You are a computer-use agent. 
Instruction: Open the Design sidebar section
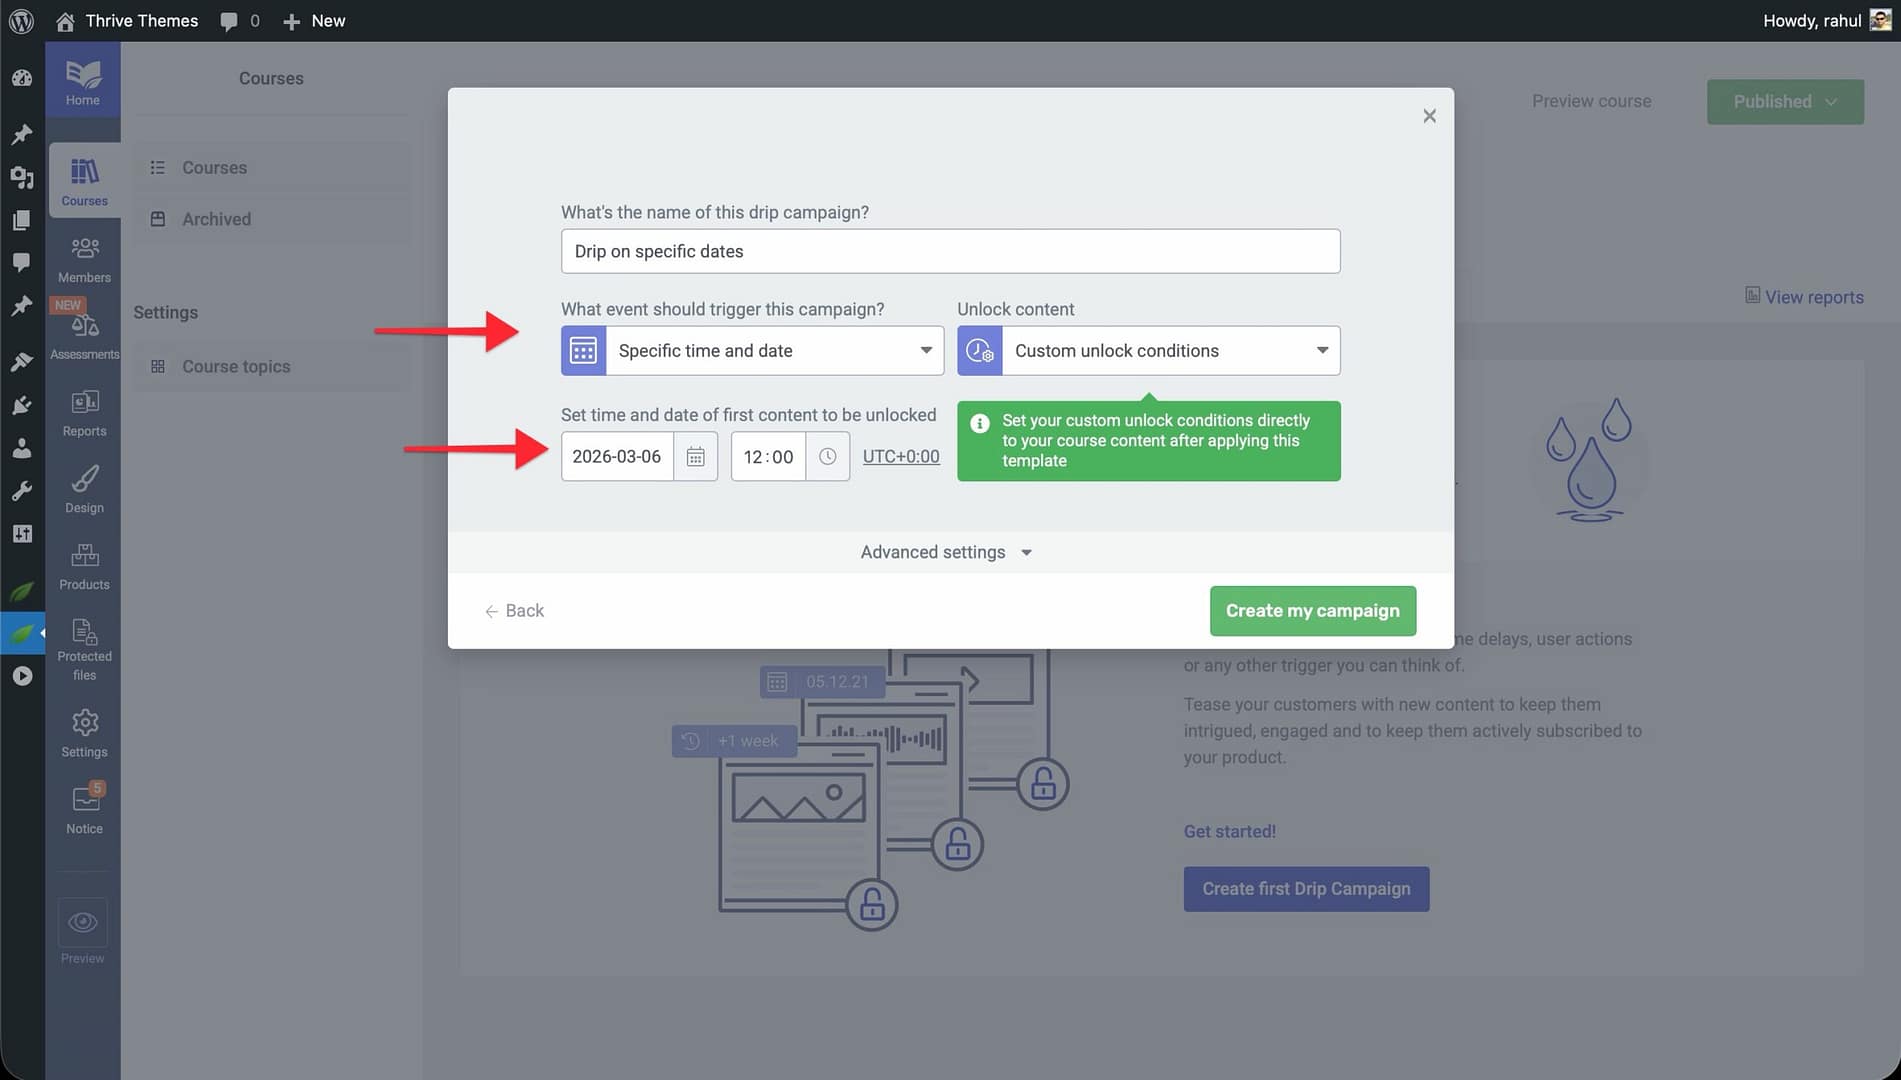pos(84,490)
